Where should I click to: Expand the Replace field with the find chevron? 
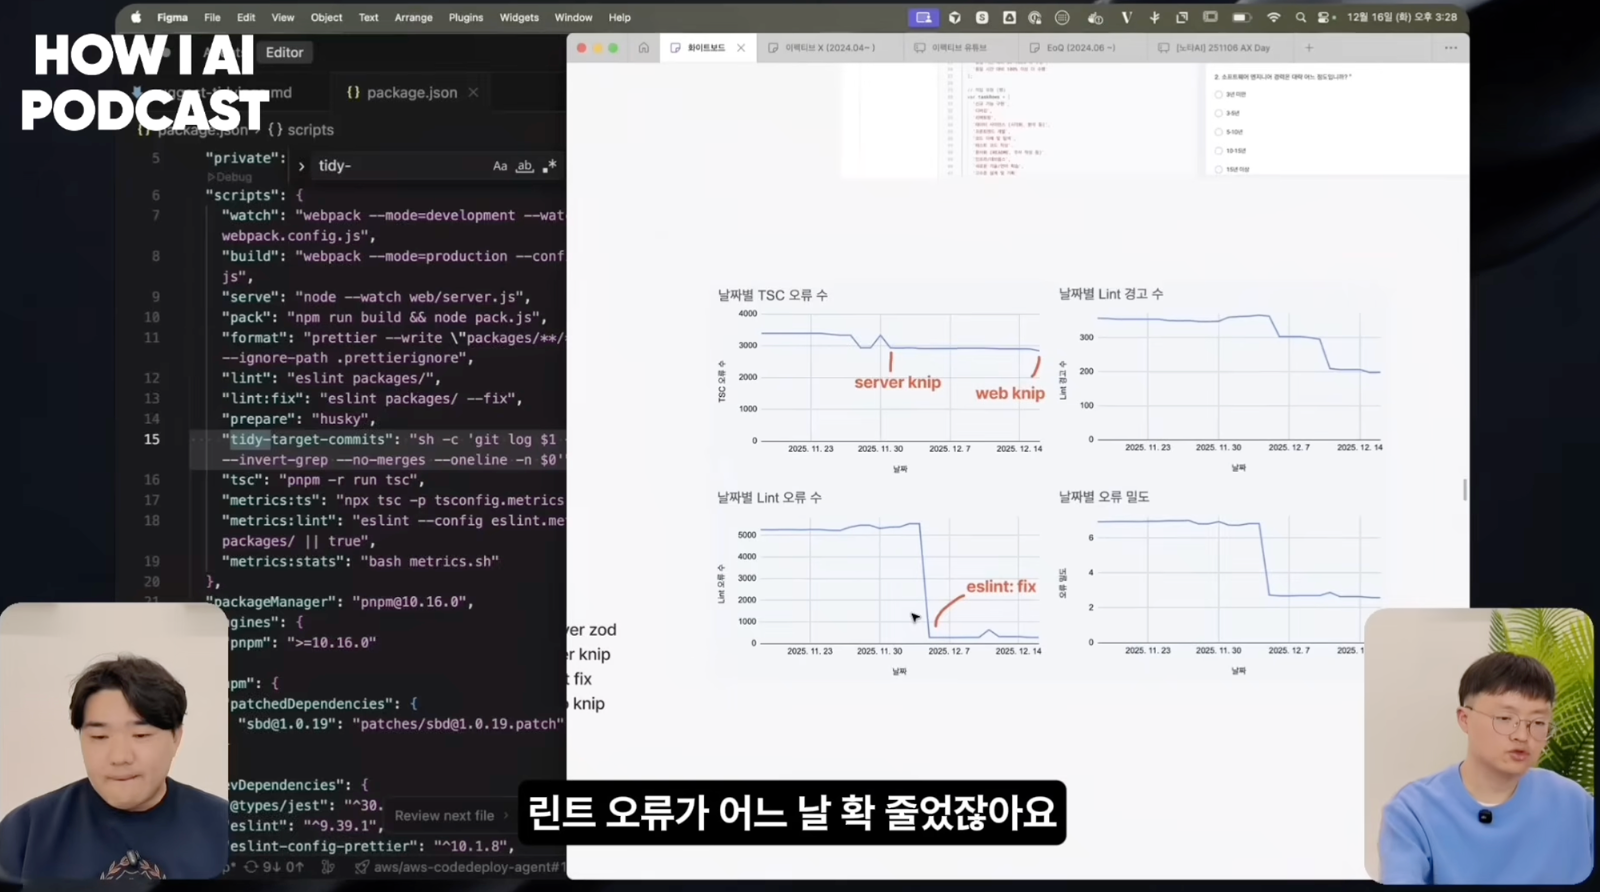[x=301, y=166]
